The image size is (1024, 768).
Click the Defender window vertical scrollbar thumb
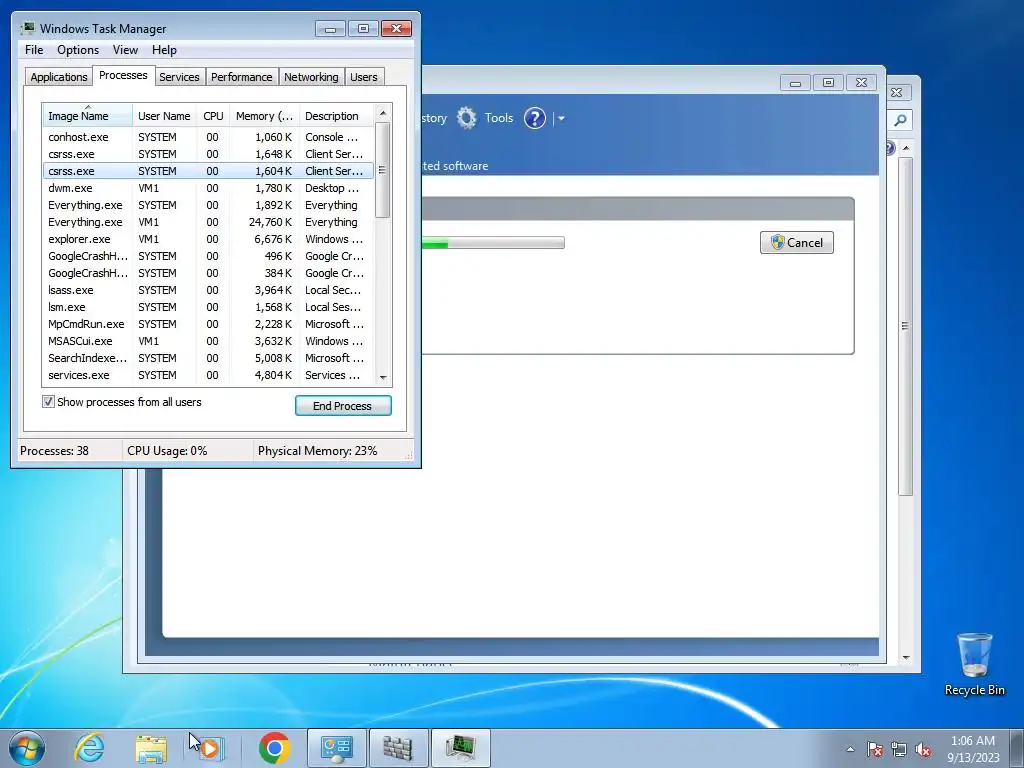click(904, 325)
